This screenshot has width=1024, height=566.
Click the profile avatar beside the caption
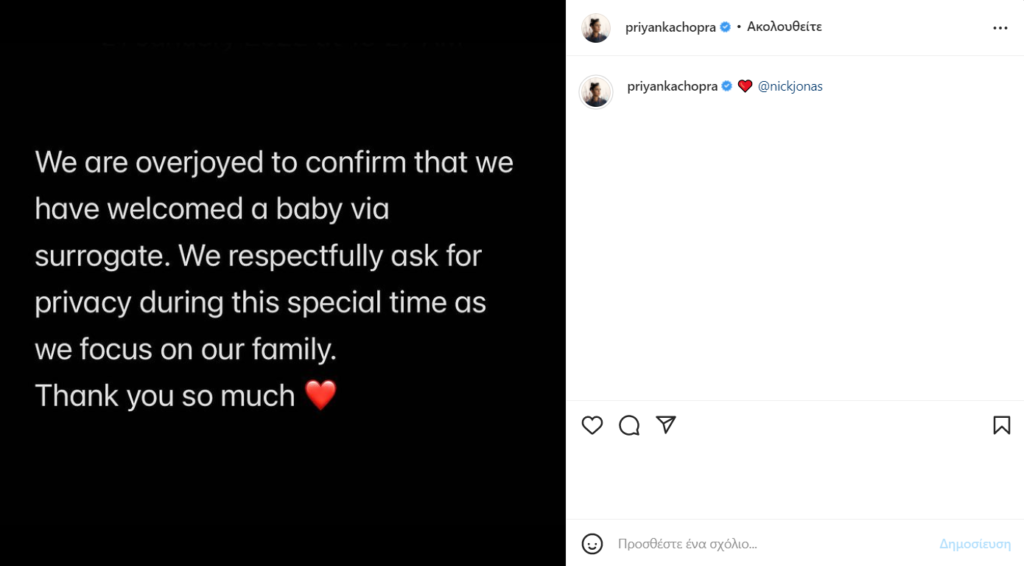[x=596, y=90]
